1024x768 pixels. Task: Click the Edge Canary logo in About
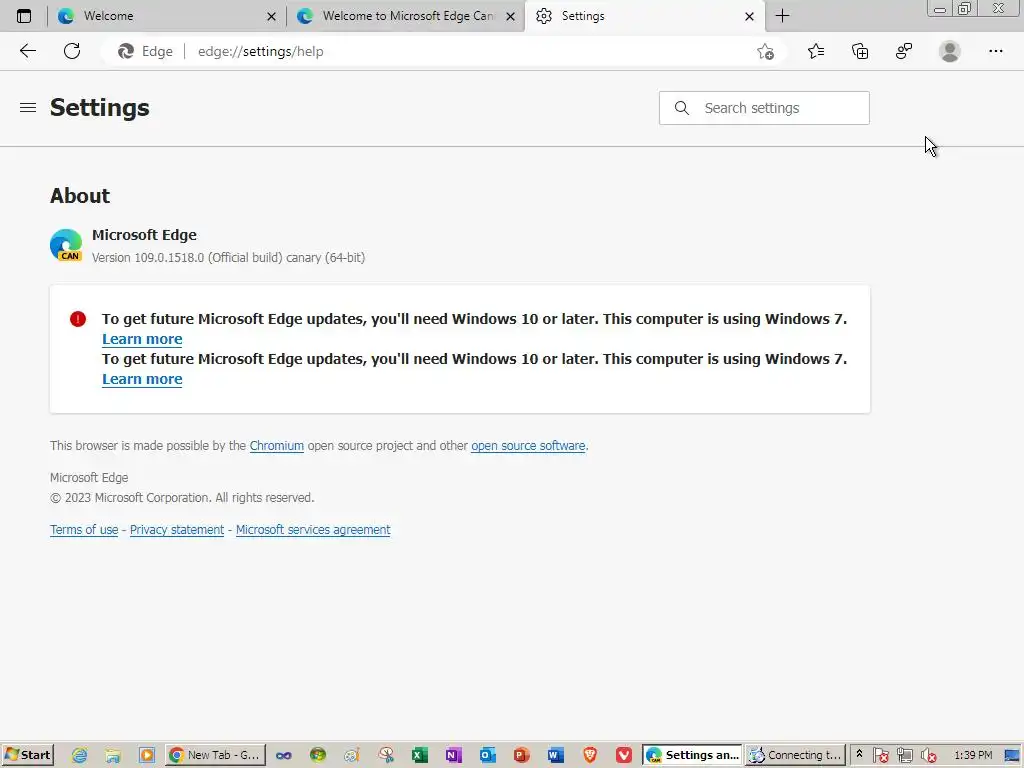[66, 246]
